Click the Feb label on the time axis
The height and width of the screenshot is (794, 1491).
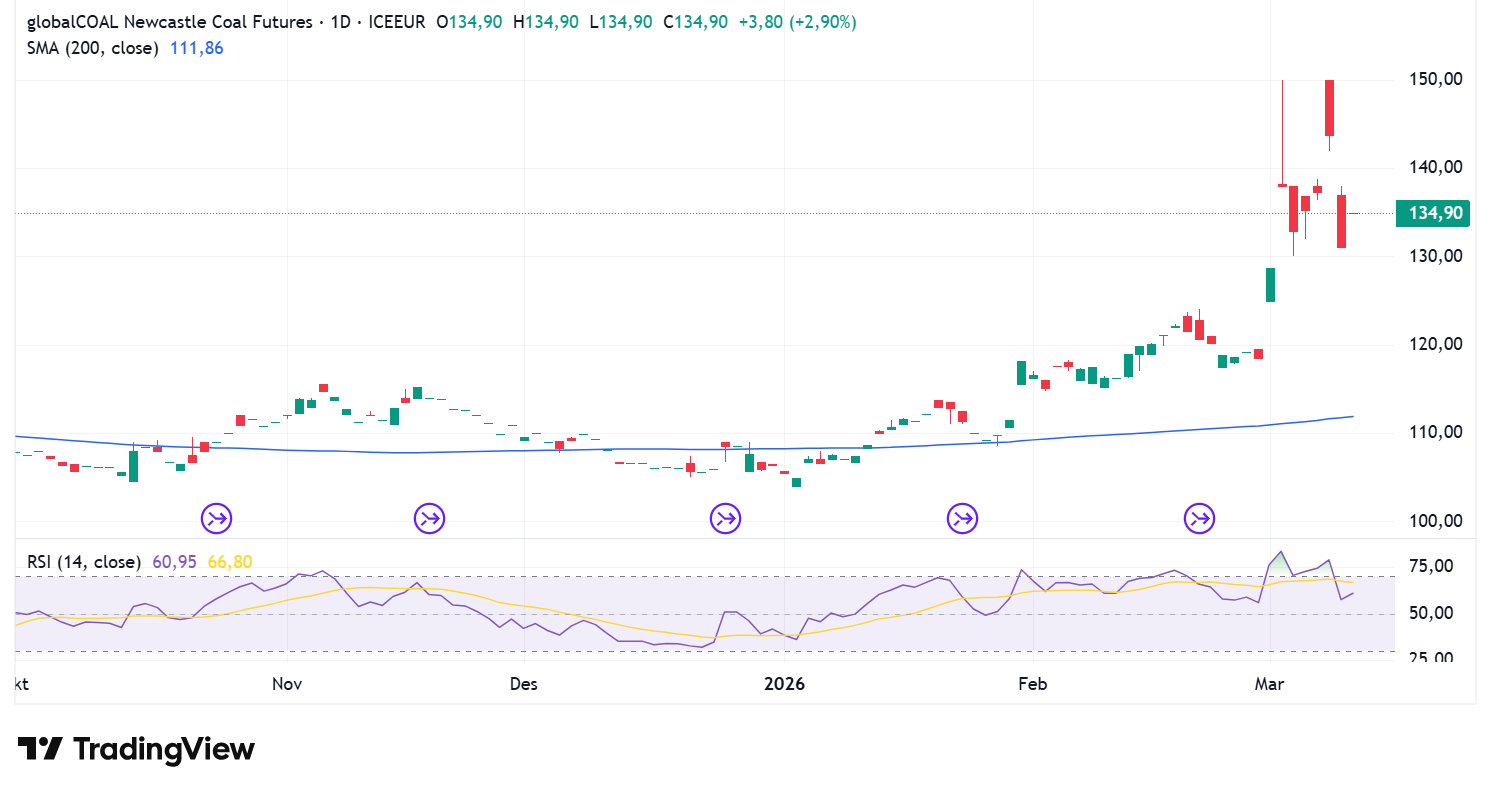[x=1032, y=685]
